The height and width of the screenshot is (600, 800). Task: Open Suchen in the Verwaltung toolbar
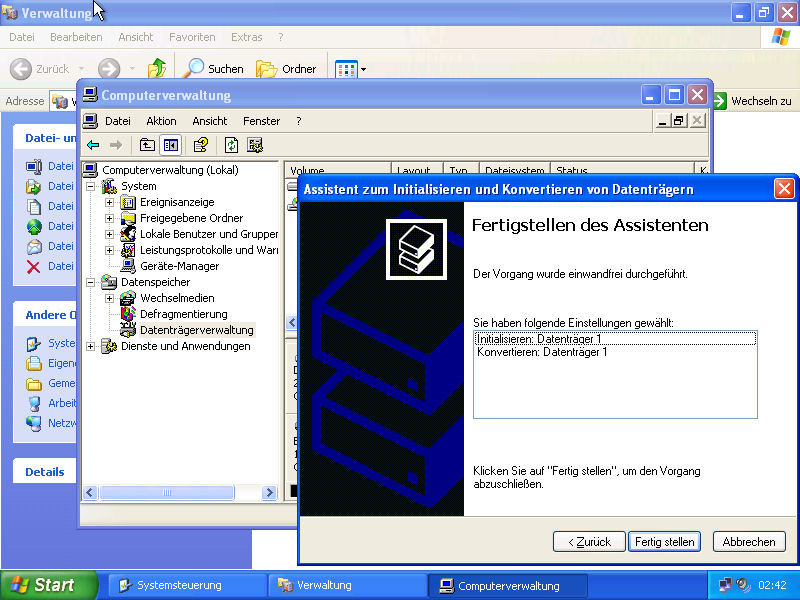212,69
